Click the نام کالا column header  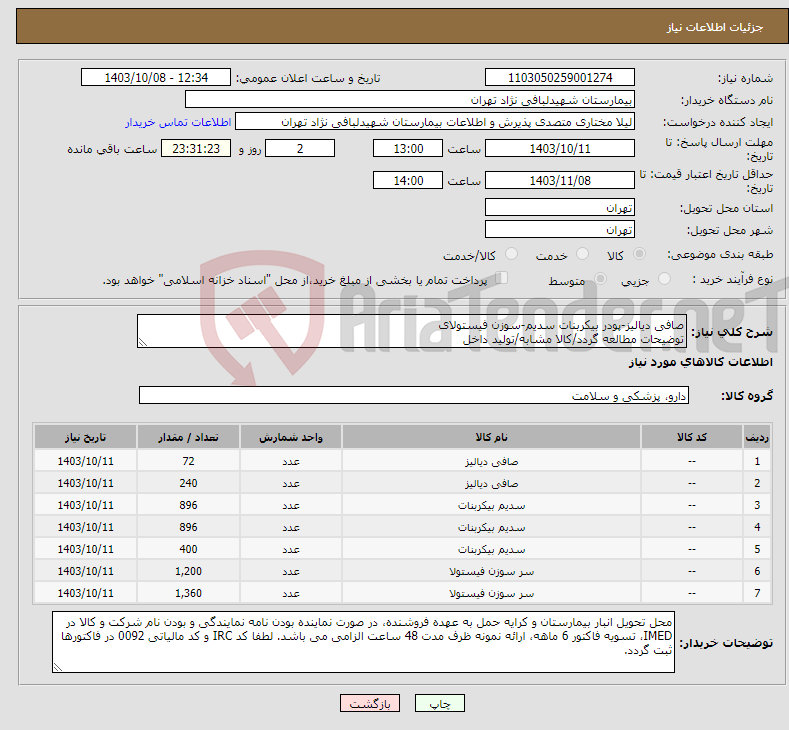tap(491, 437)
